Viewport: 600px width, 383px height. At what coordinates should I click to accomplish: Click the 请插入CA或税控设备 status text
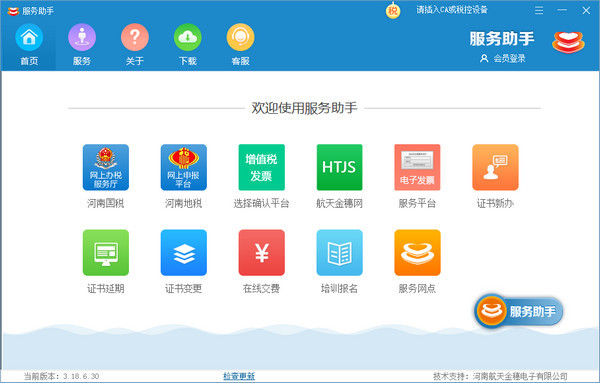pos(452,10)
